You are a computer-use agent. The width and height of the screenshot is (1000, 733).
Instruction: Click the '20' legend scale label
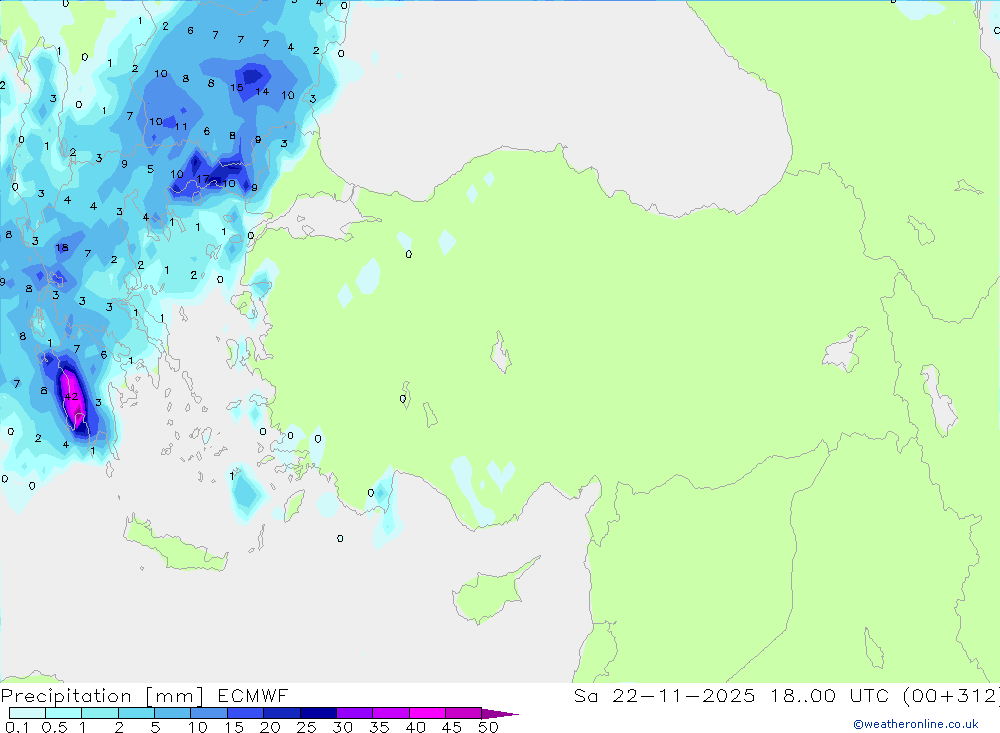click(270, 727)
